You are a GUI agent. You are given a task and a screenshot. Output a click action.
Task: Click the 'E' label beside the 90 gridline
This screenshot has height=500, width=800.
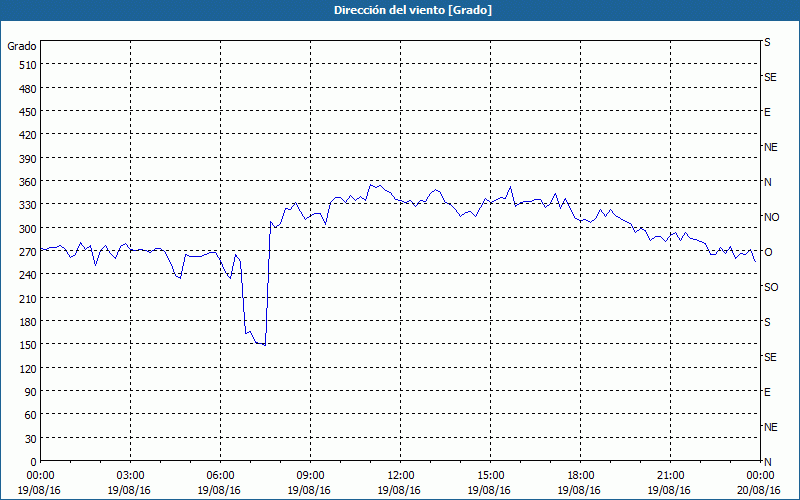click(767, 392)
